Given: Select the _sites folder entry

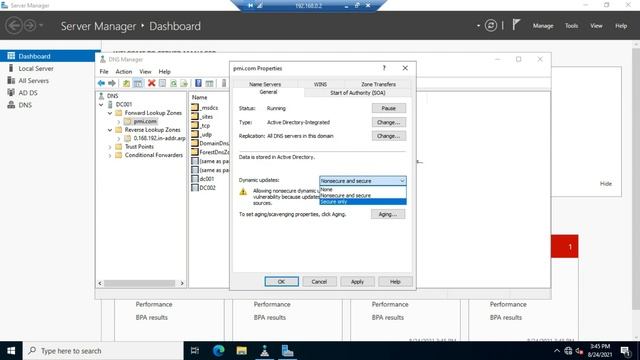Looking at the screenshot, I should (202, 117).
